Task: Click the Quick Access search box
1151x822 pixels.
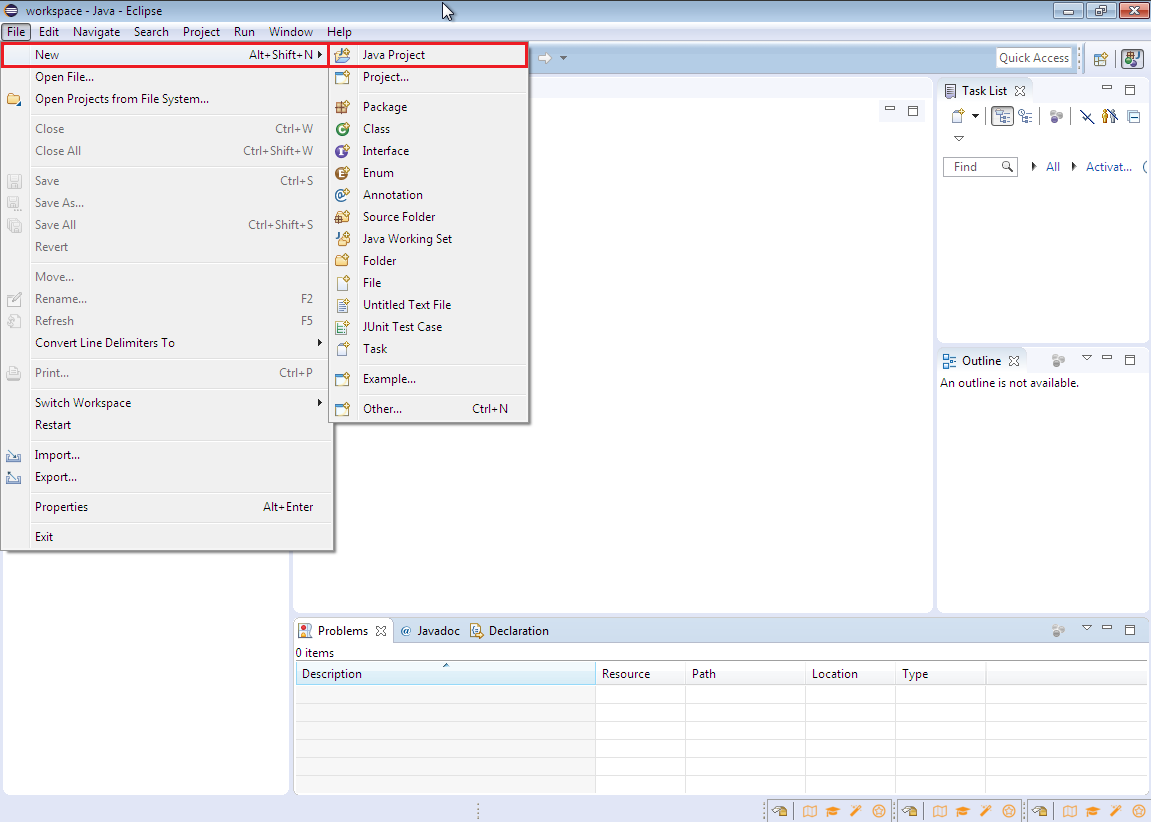Action: click(x=1034, y=58)
